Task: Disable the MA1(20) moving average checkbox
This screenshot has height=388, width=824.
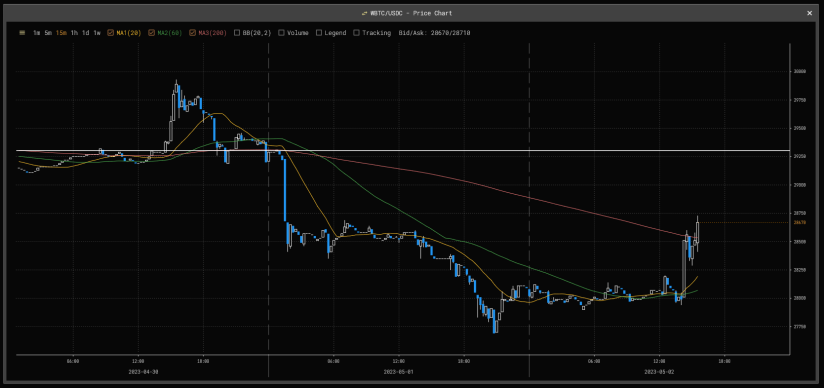Action: [x=110, y=33]
